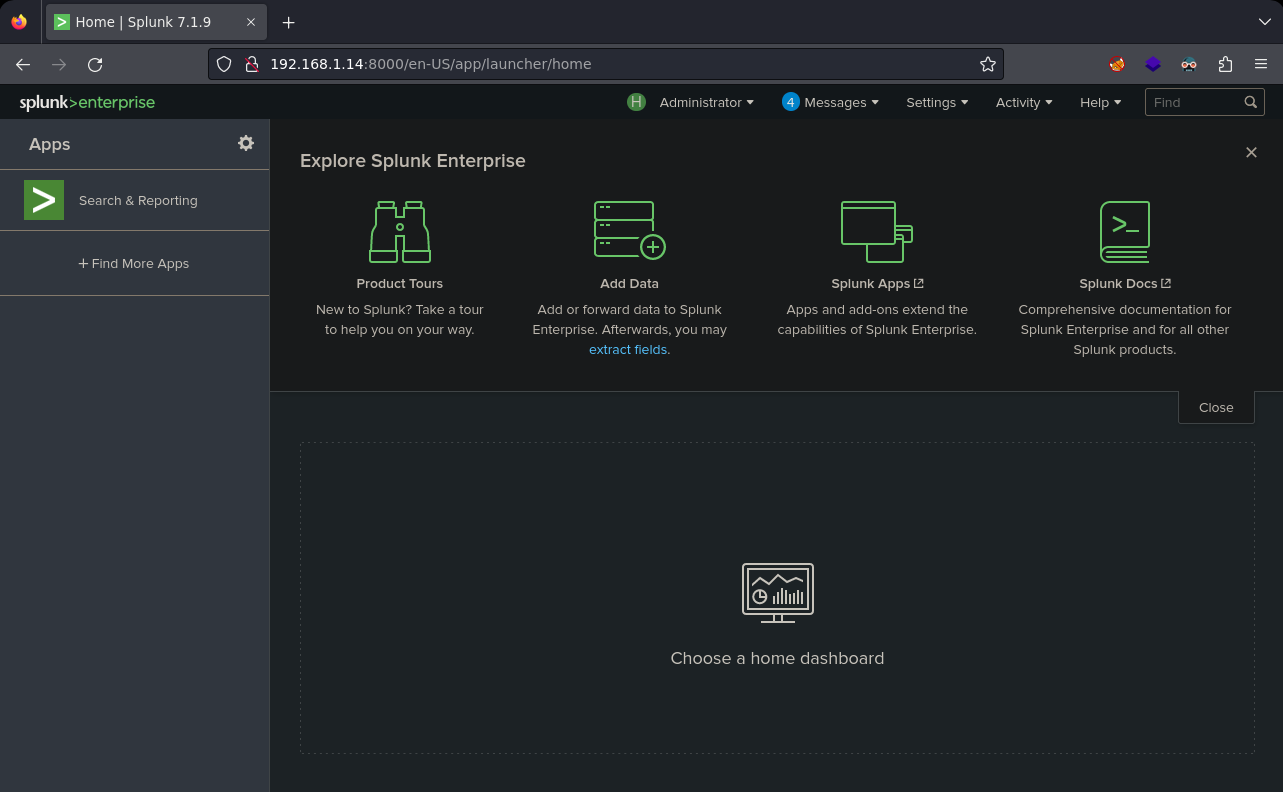
Task: Open the Product Tours binoculars icon
Action: [400, 231]
